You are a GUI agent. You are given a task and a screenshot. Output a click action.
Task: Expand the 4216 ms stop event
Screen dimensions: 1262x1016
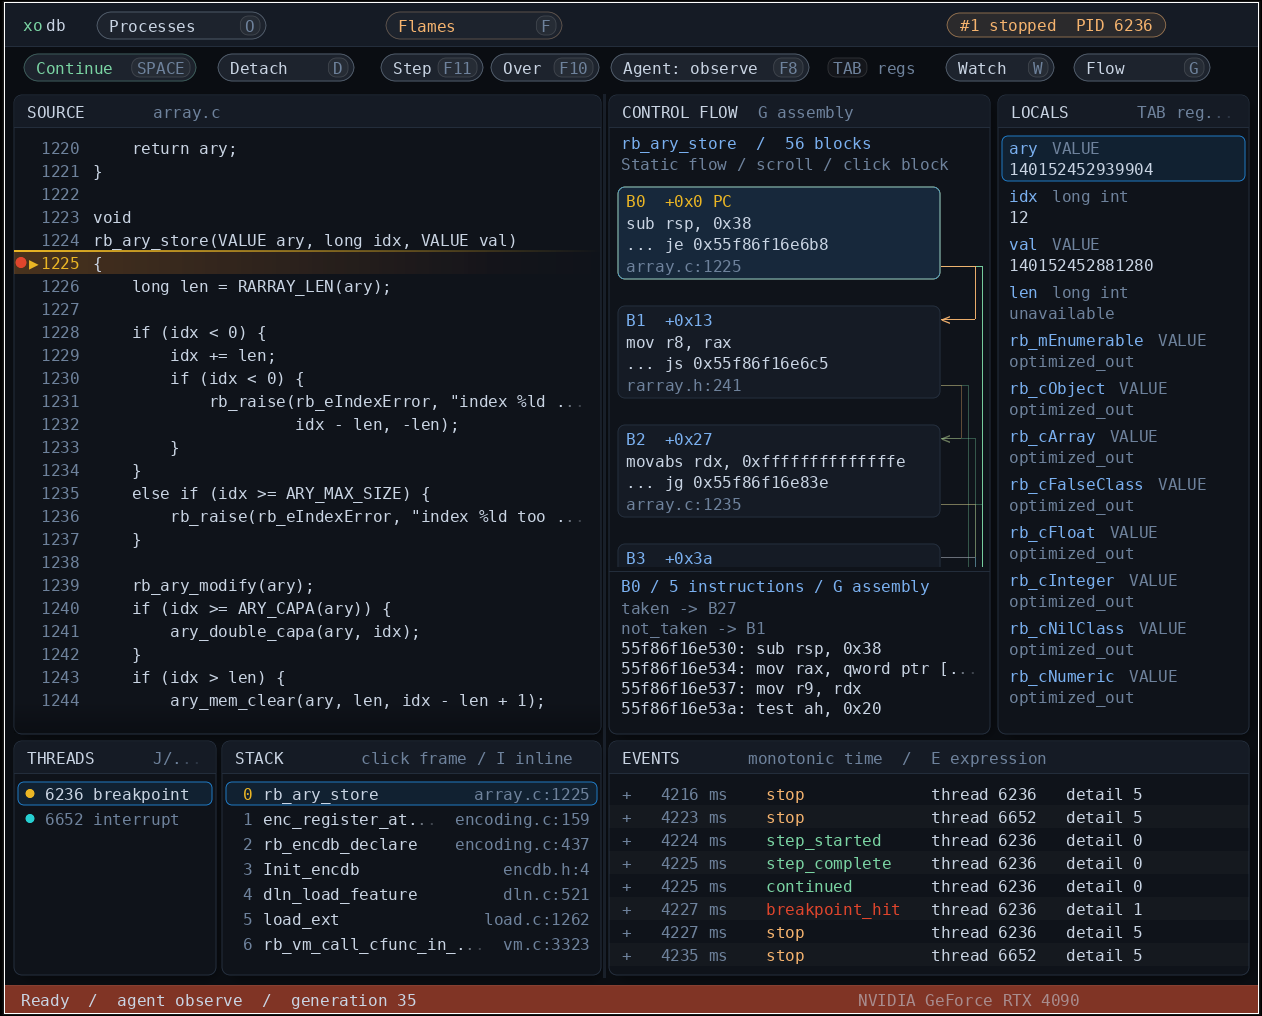[627, 794]
